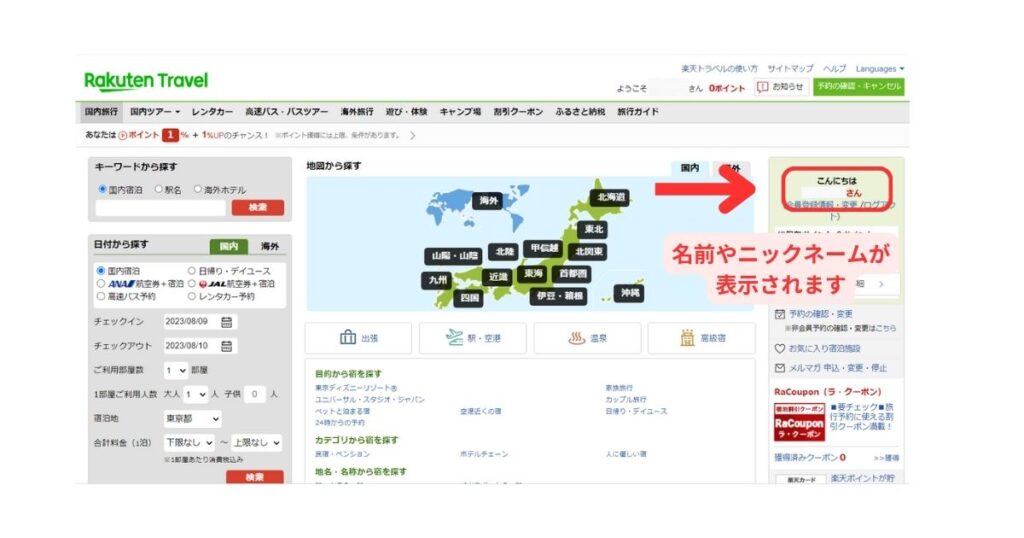The image size is (1024, 538).
Task: Click the メルマガ envelope icon
Action: (780, 368)
